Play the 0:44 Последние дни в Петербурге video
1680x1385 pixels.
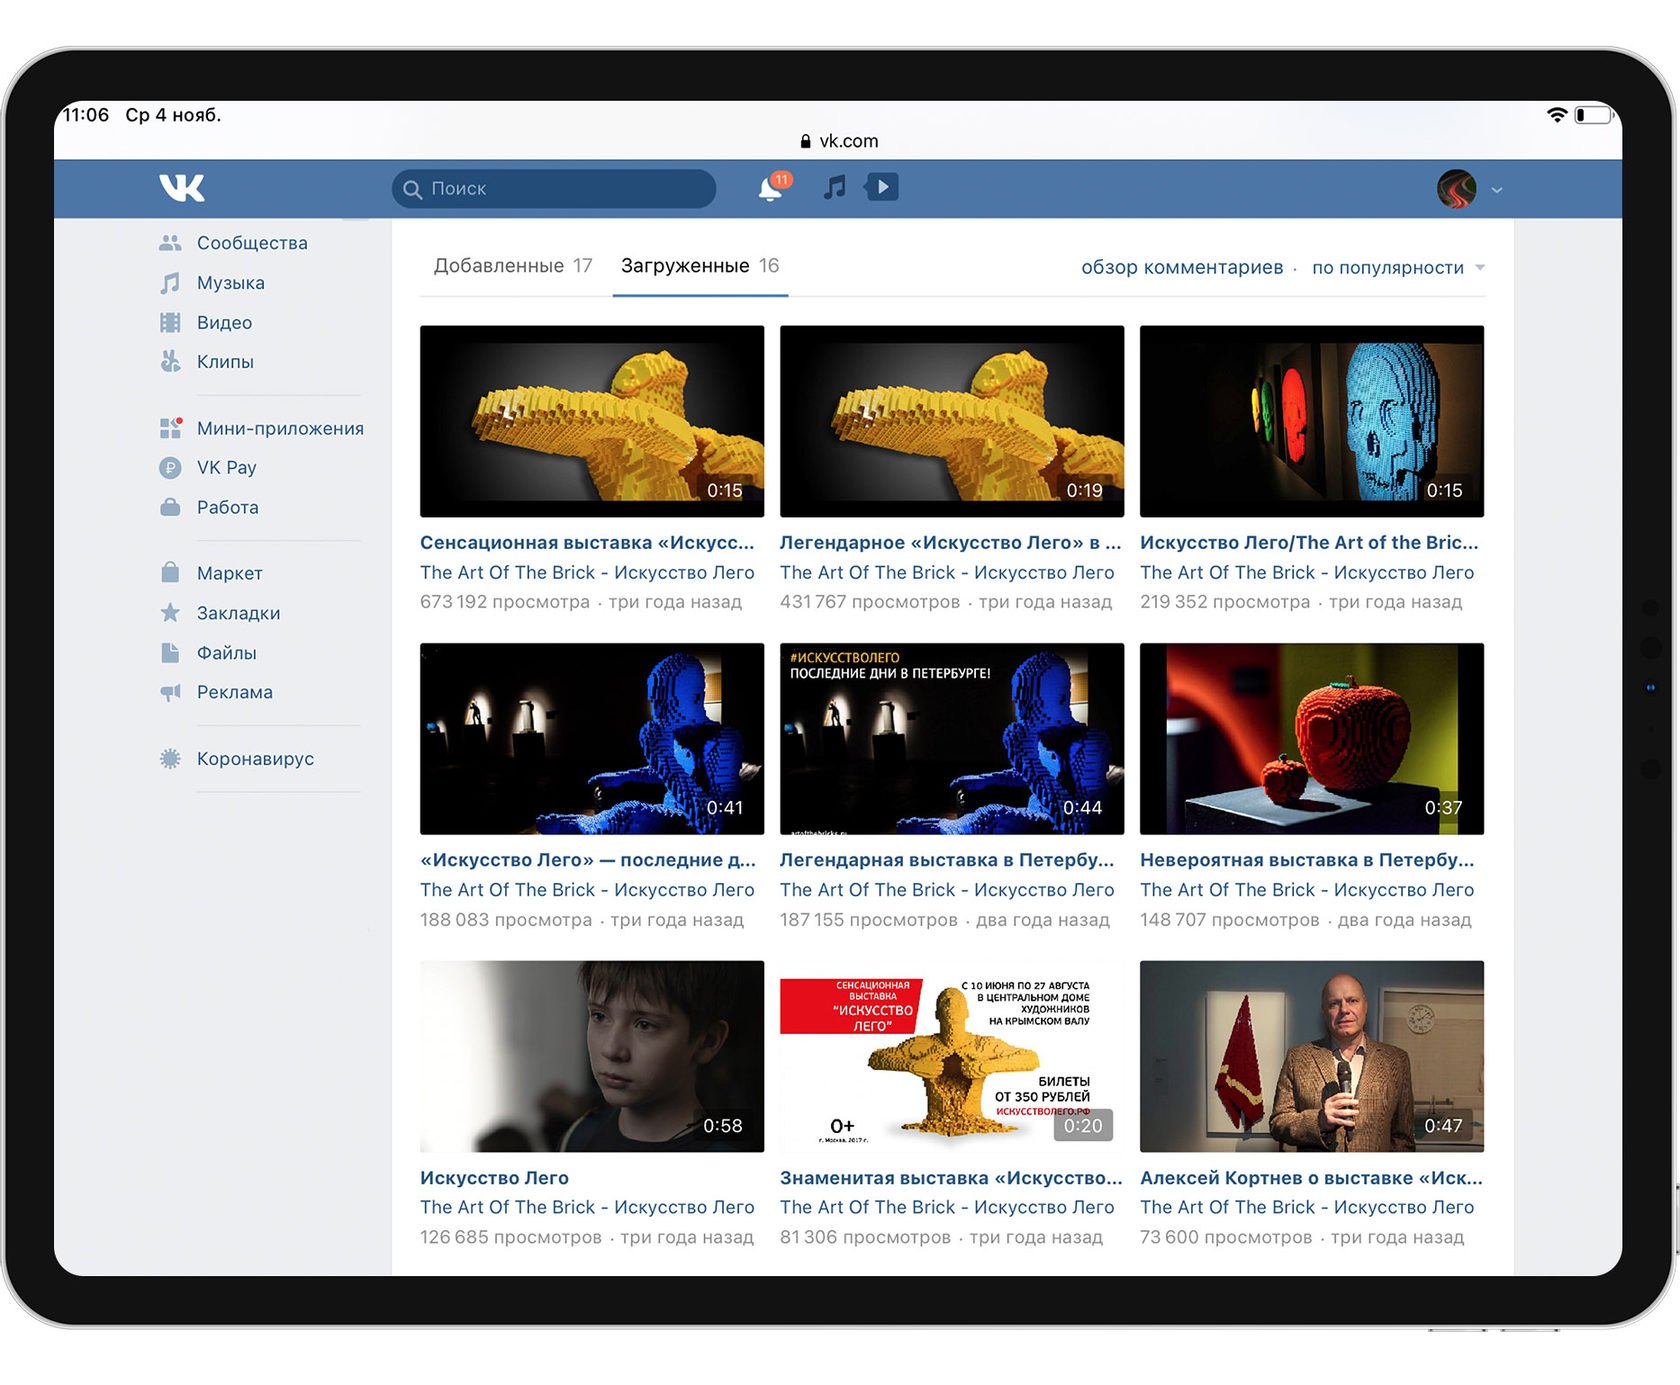(x=952, y=738)
